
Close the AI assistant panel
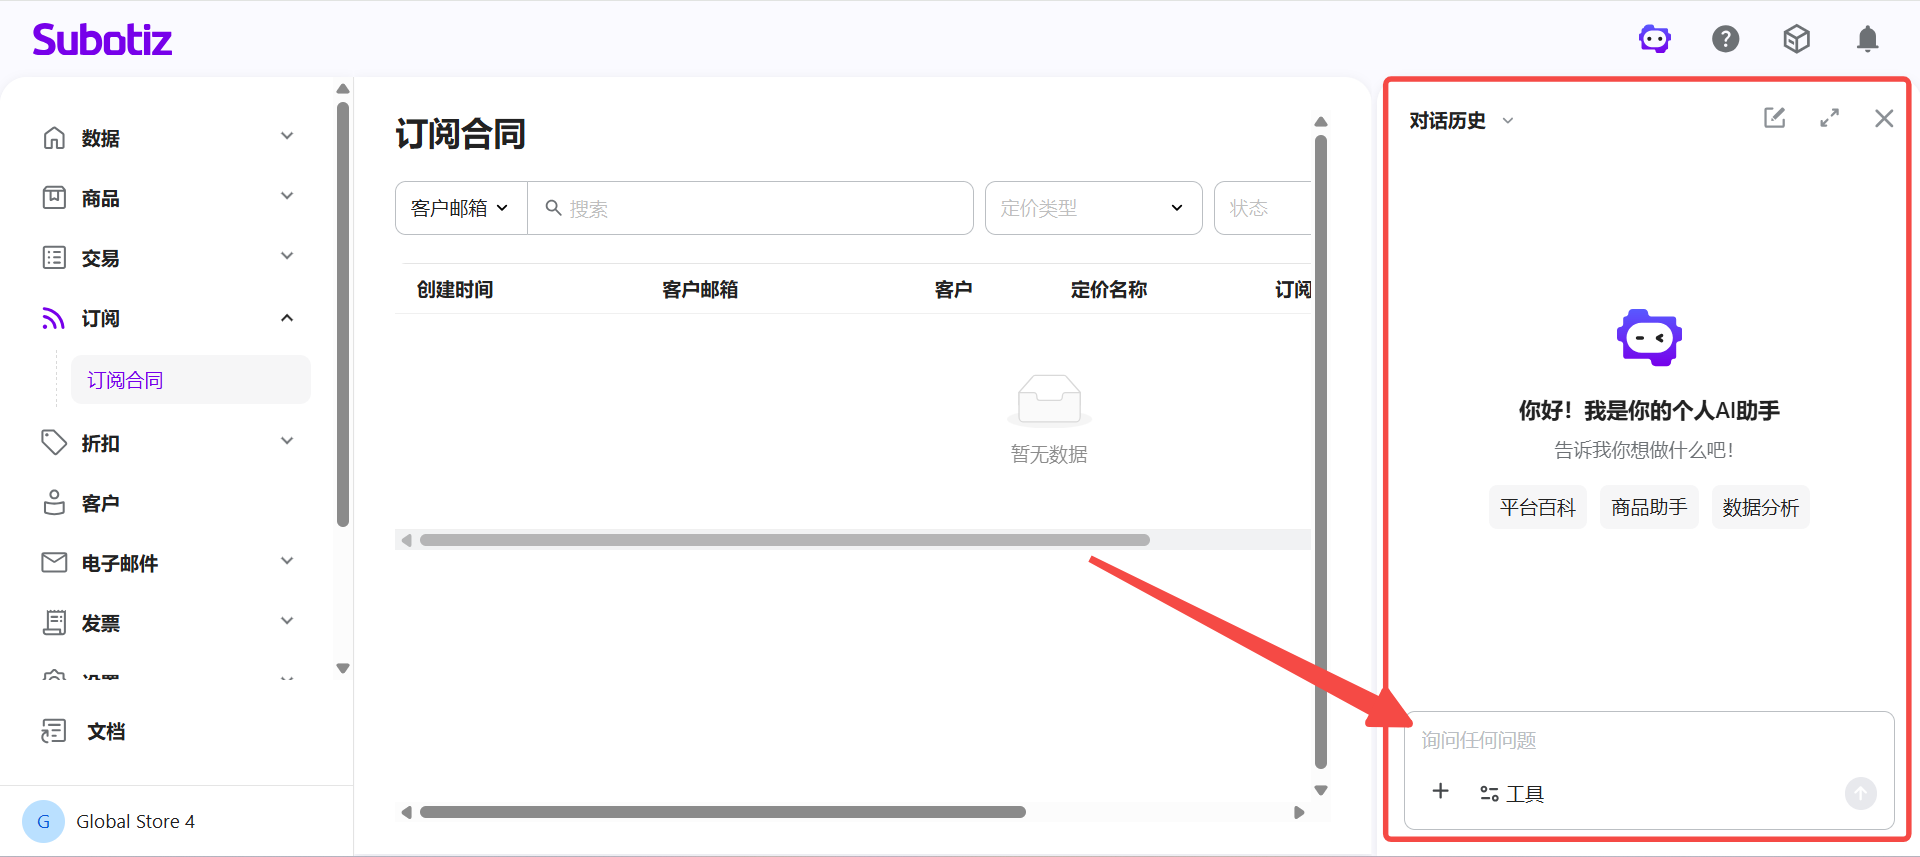point(1884,118)
